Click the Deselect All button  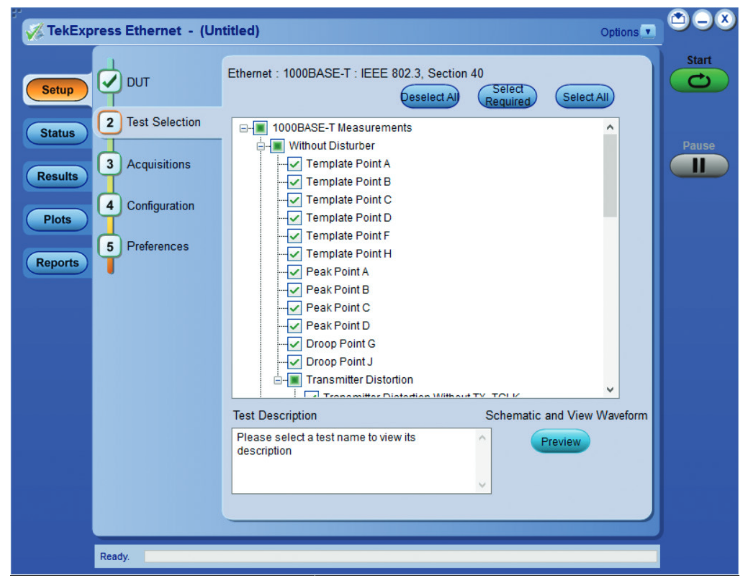[x=430, y=97]
